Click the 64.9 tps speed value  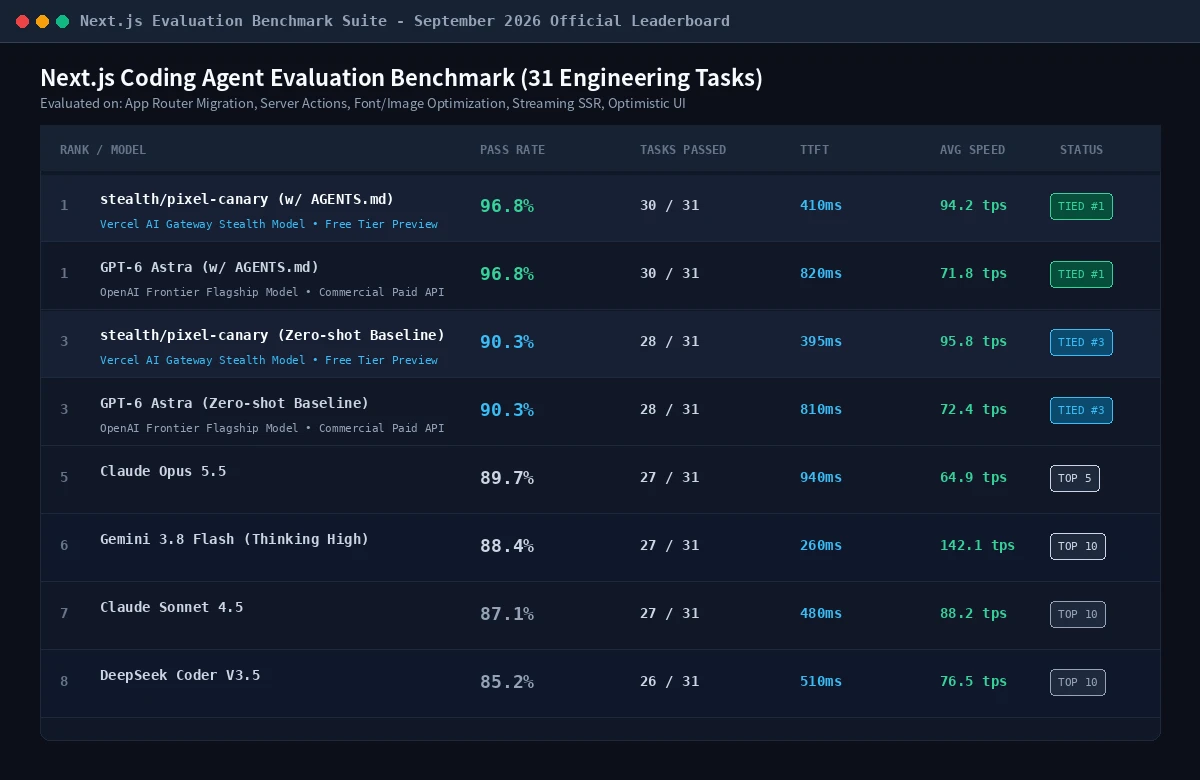(973, 477)
